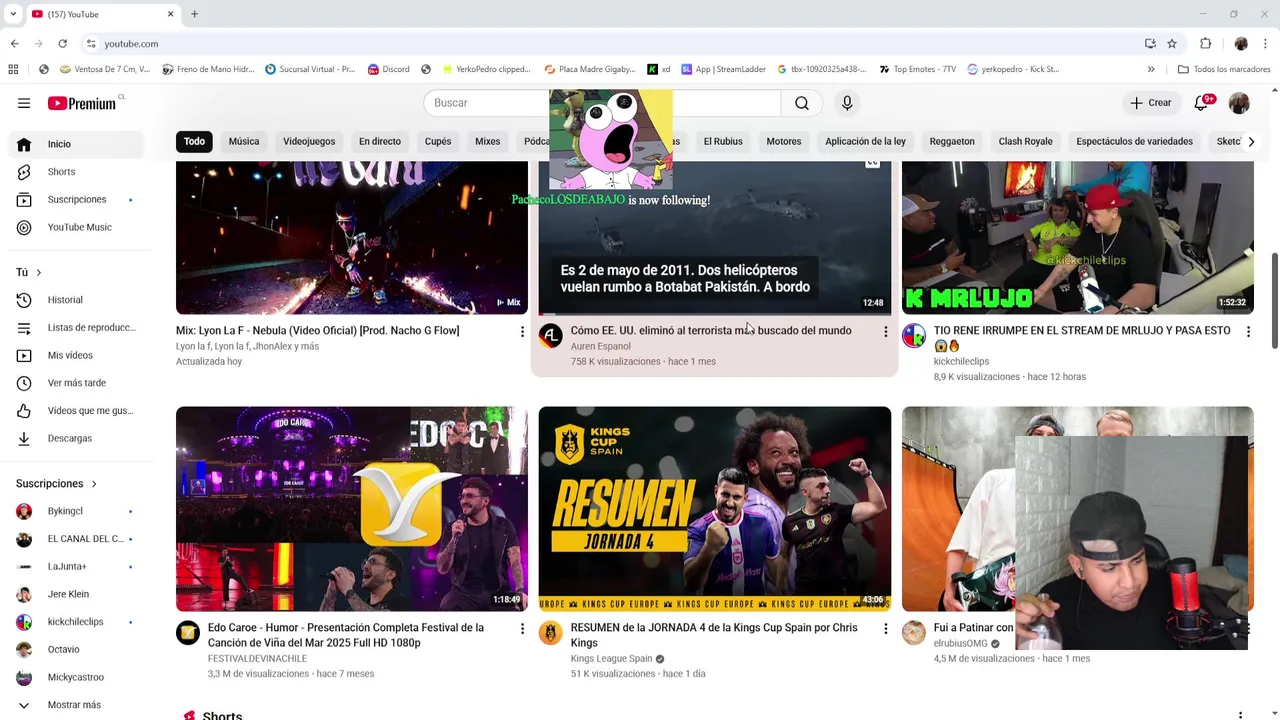The height and width of the screenshot is (720, 1280).
Task: Open Historial in sidebar
Action: (x=77, y=300)
